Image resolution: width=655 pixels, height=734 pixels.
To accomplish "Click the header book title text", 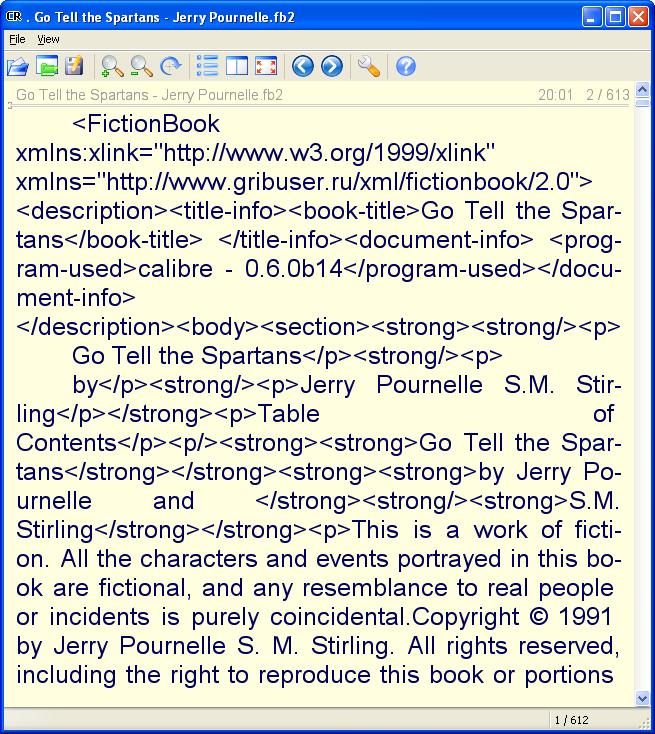I will pyautogui.click(x=149, y=95).
